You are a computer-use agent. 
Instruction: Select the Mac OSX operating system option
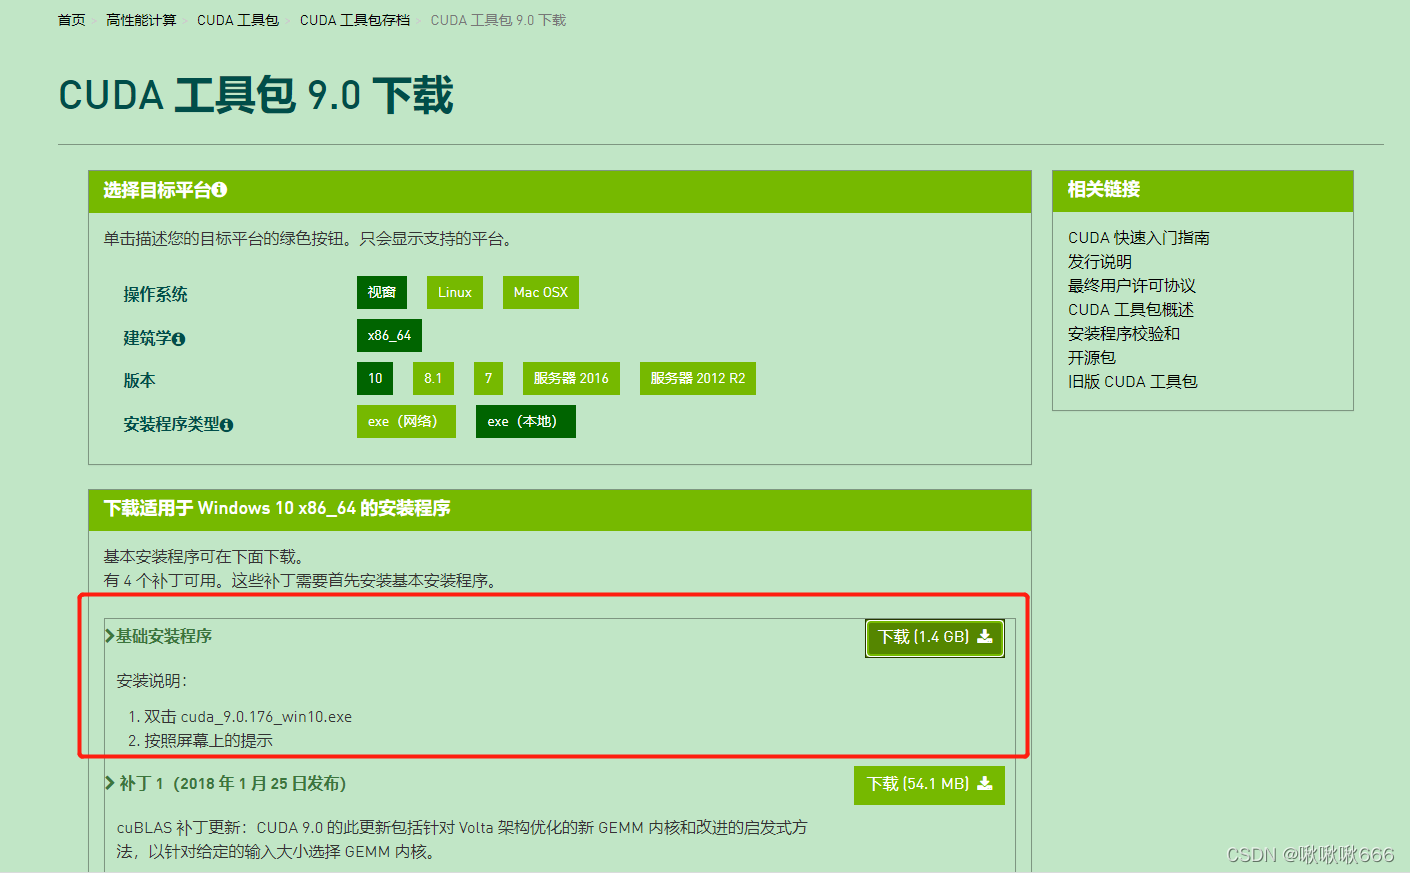tap(541, 292)
